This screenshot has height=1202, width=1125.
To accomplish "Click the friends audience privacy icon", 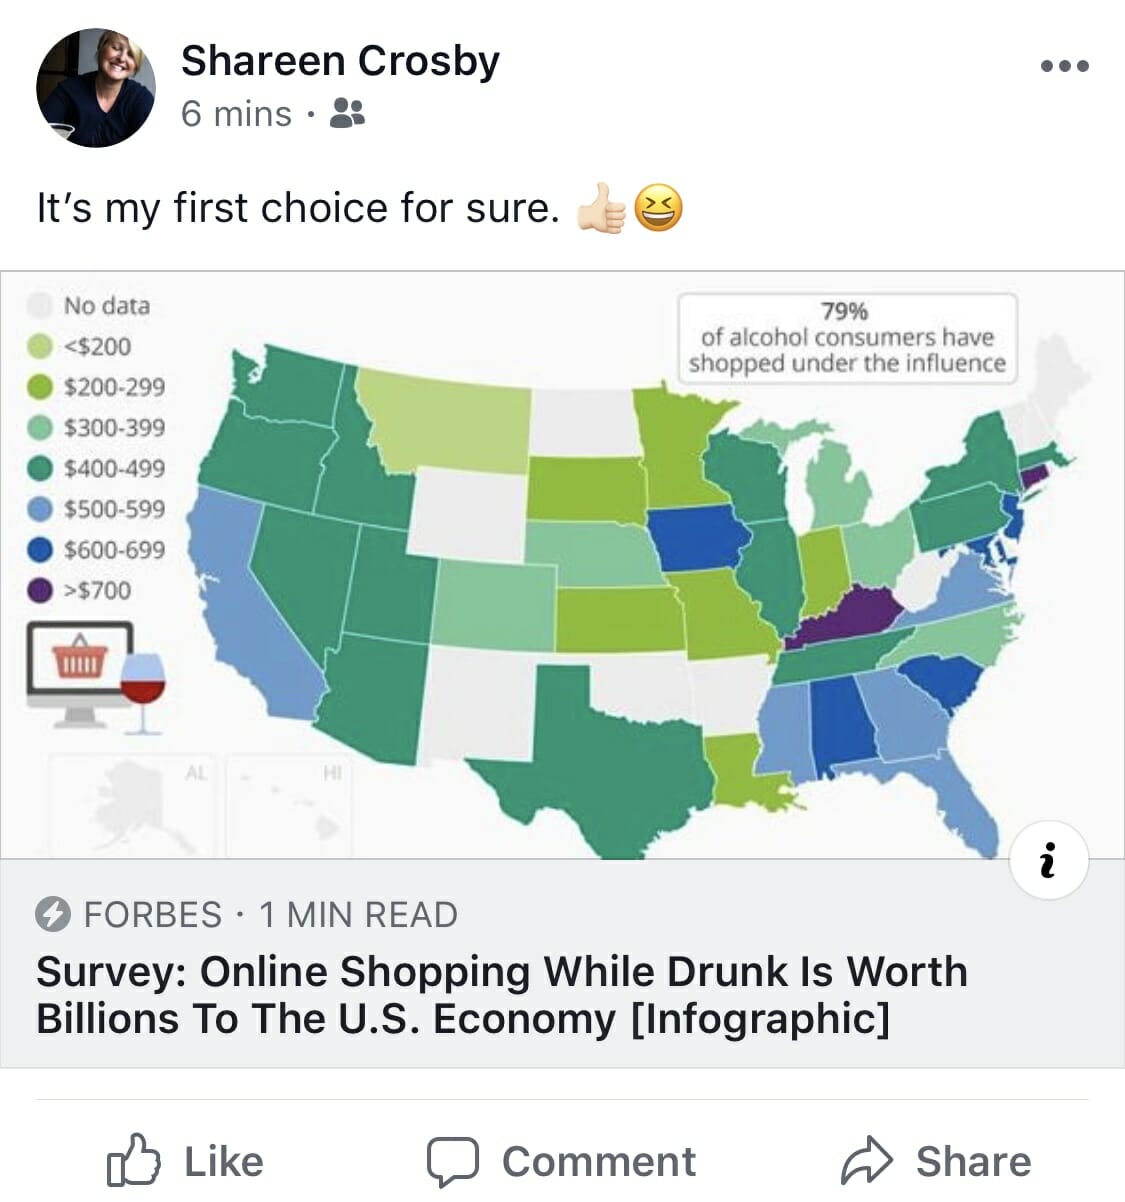I will pos(347,113).
